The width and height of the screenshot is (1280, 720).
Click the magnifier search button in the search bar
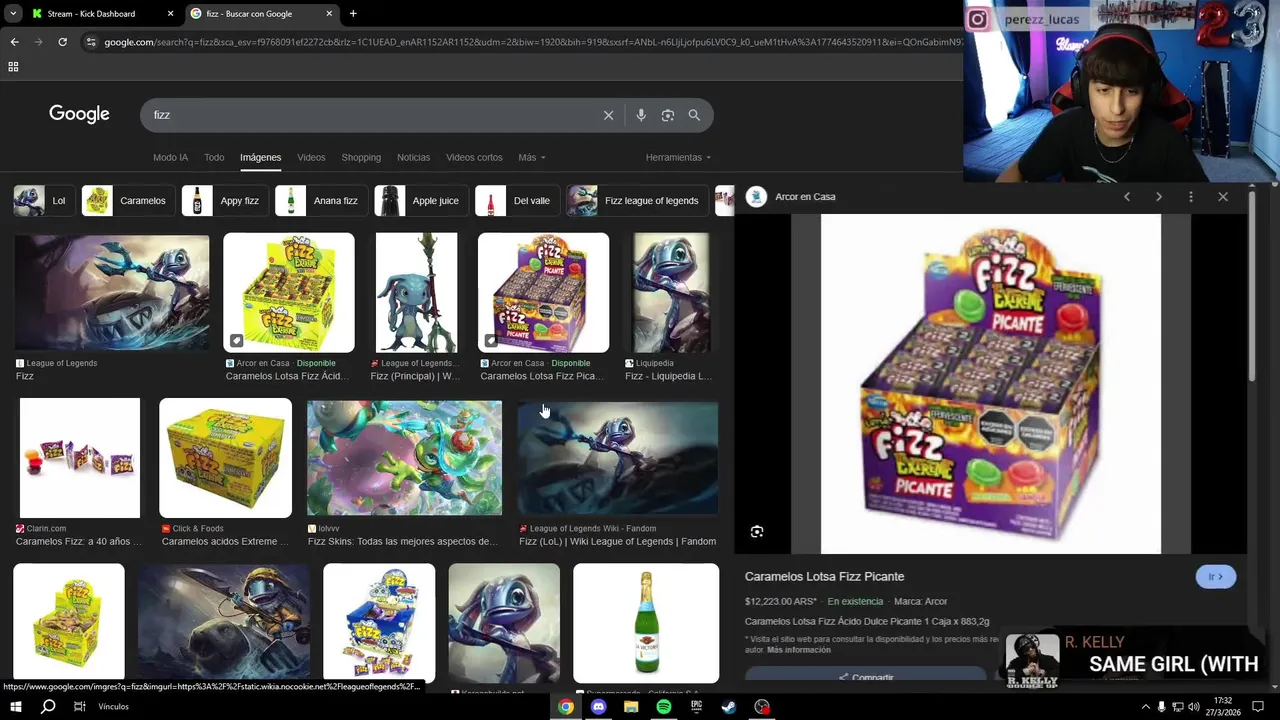(x=694, y=115)
